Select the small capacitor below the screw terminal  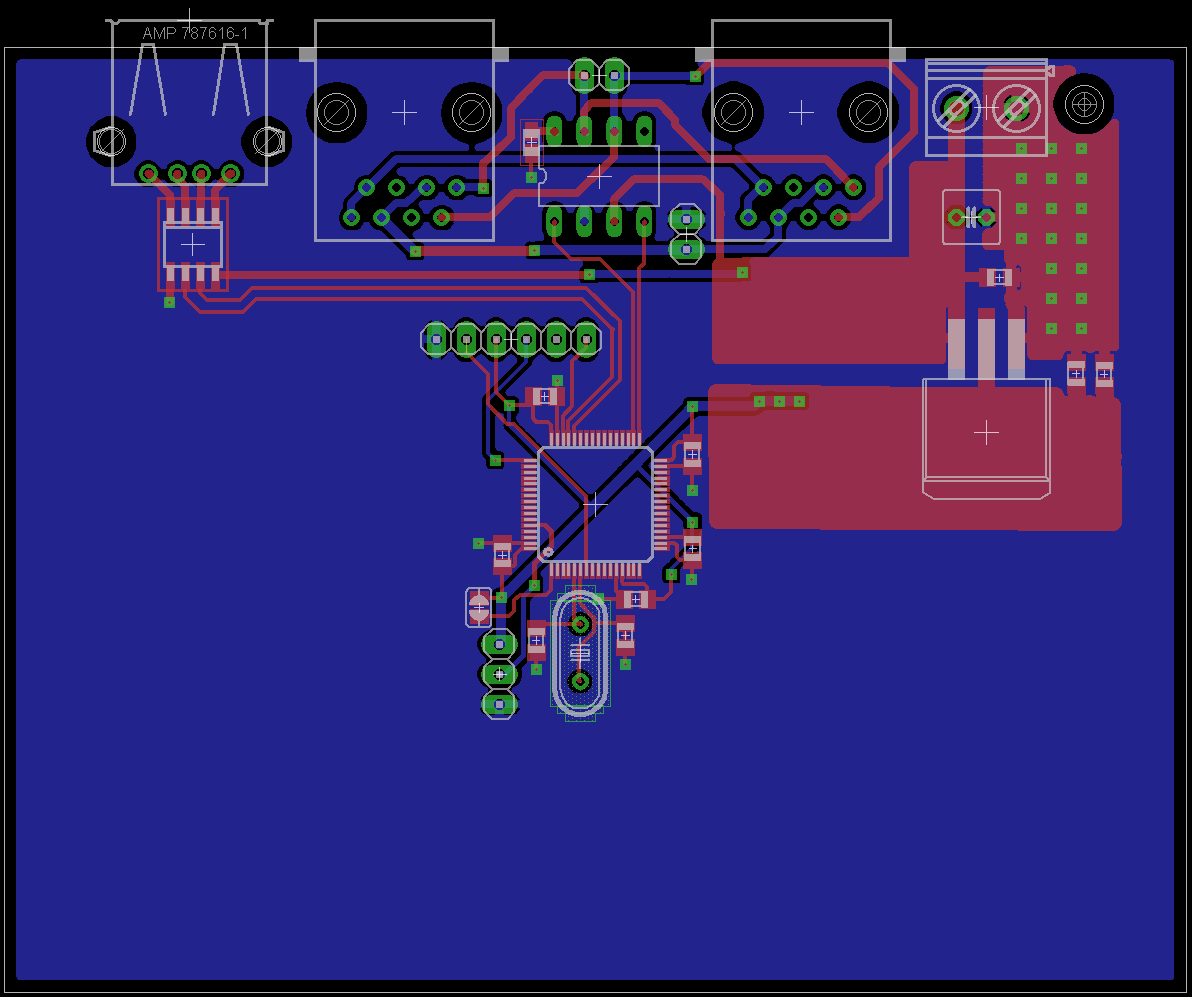click(972, 217)
